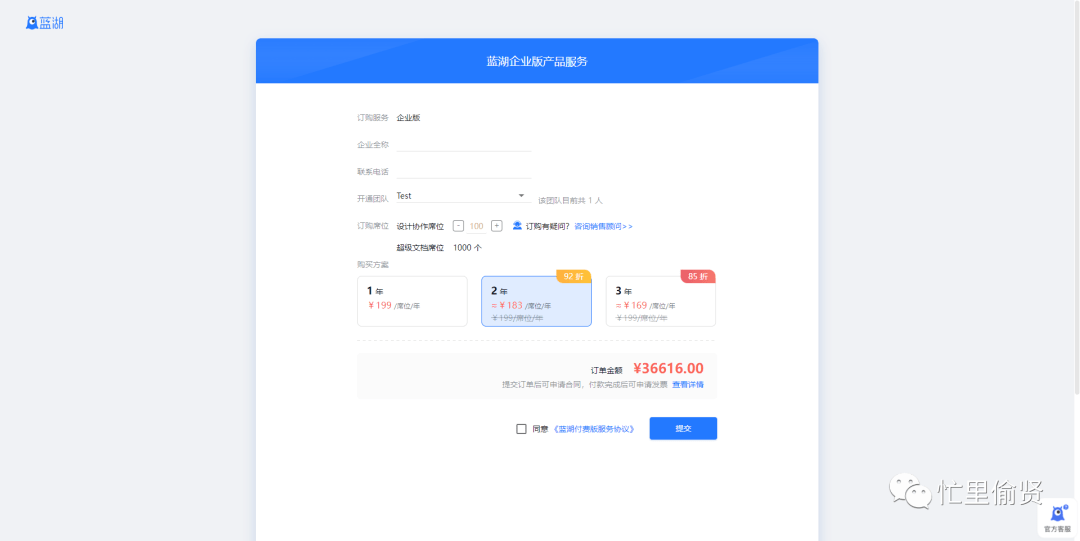Click the 蓝湖 logo in top-left
1080x541 pixels.
tap(45, 22)
